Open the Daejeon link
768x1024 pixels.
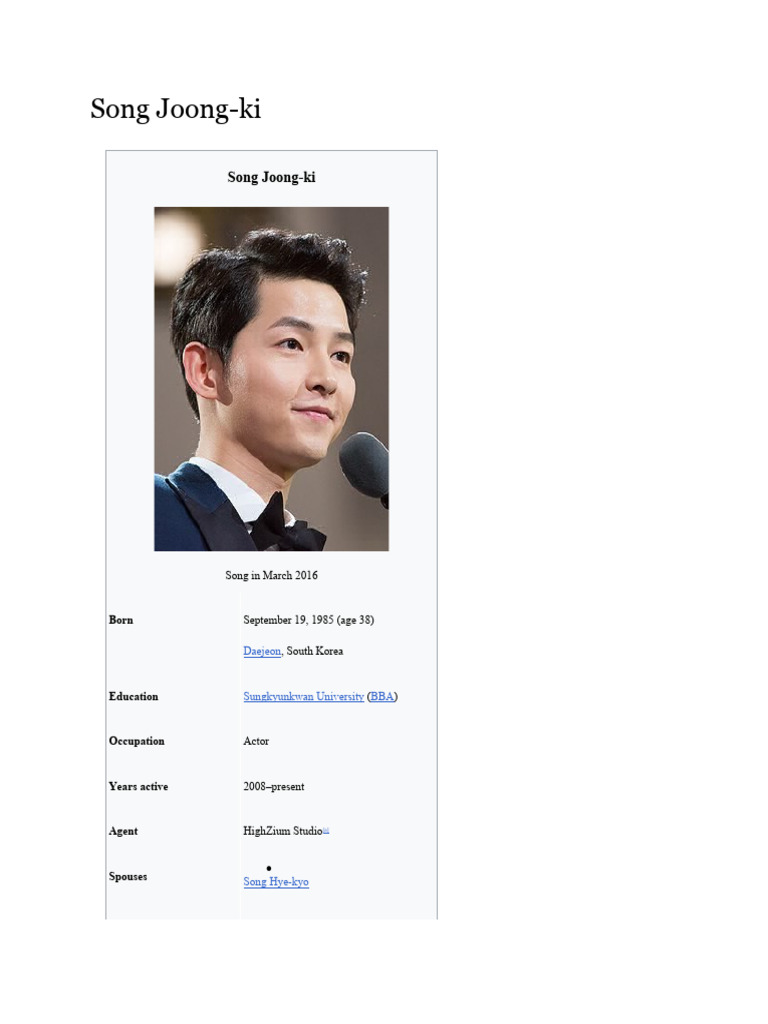[x=262, y=651]
